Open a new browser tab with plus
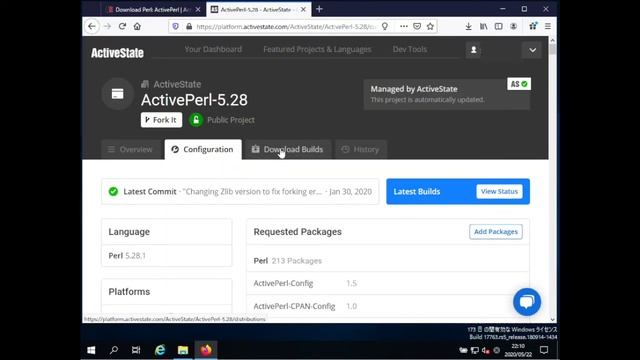Viewport: 640px width, 360px height. click(319, 9)
